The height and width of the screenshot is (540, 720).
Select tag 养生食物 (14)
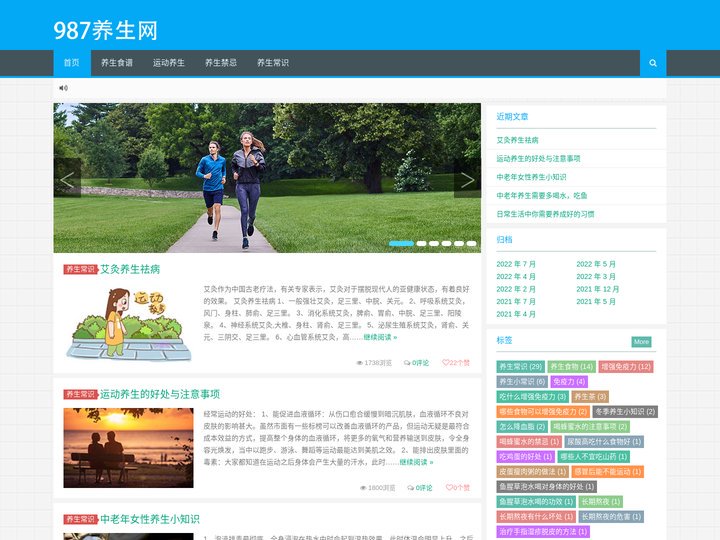click(x=572, y=366)
